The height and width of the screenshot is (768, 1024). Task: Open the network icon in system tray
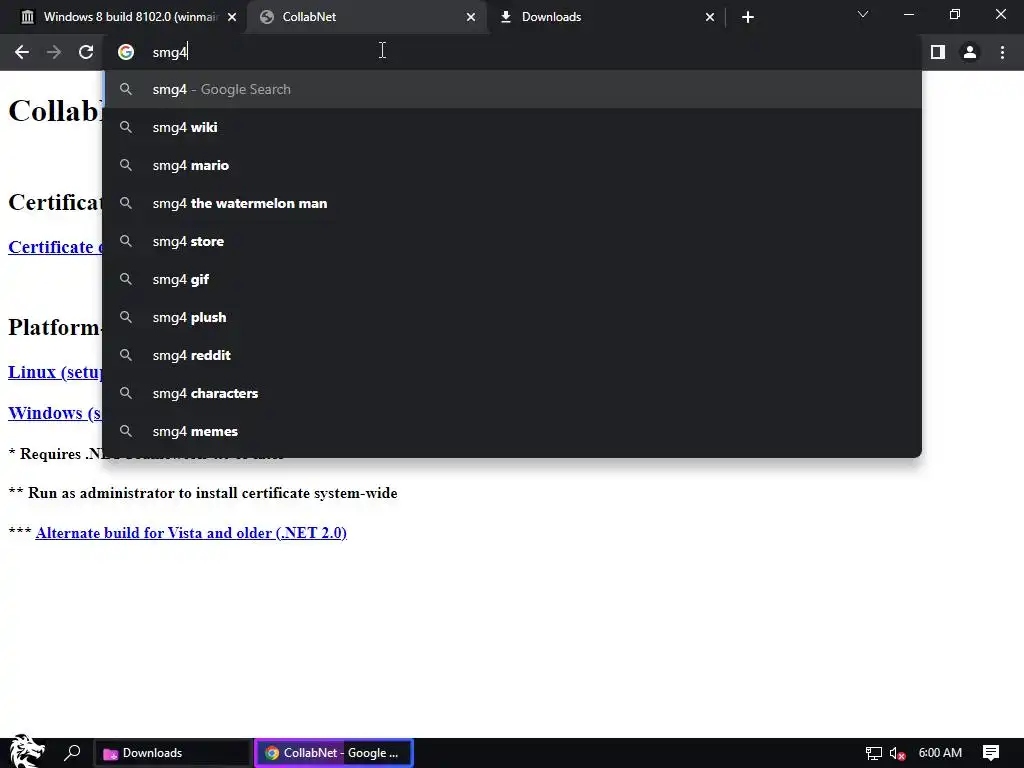pyautogui.click(x=874, y=754)
